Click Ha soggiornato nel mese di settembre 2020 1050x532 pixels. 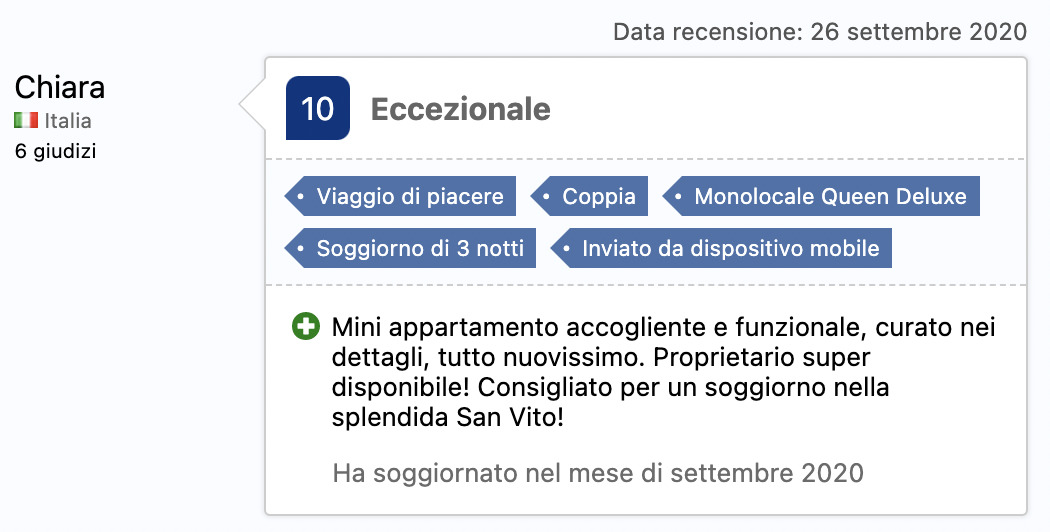coord(598,473)
